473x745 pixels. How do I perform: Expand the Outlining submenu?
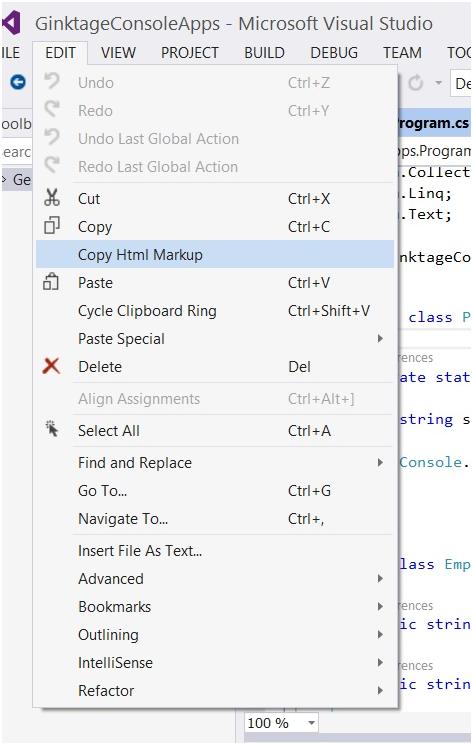click(215, 635)
